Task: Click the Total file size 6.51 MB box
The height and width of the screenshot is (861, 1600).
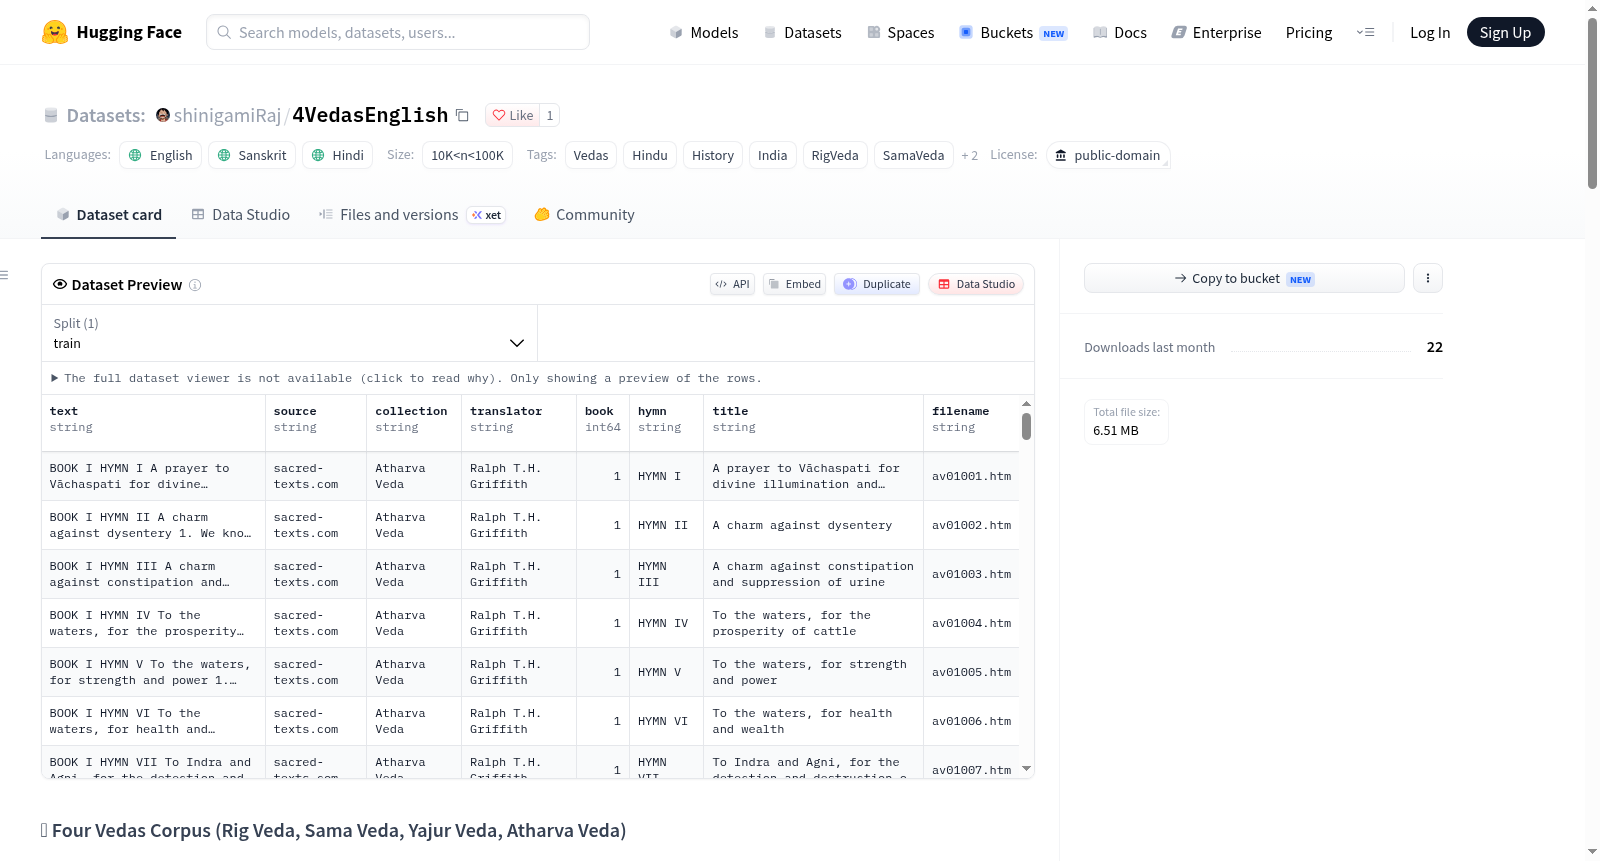Action: [1126, 421]
